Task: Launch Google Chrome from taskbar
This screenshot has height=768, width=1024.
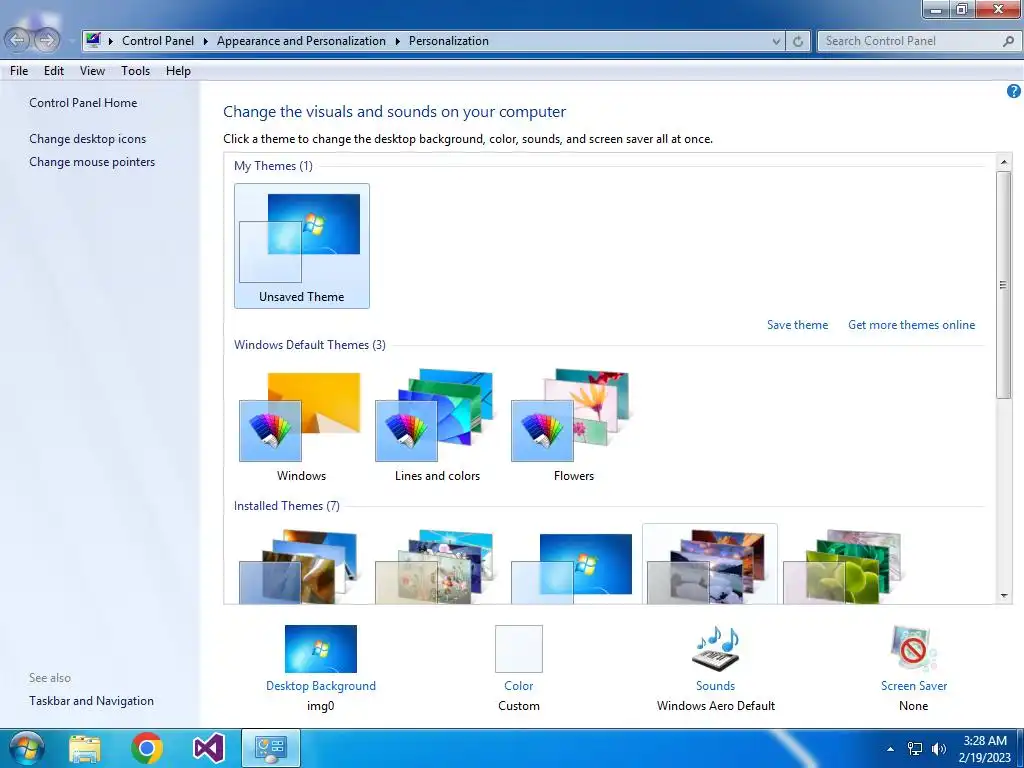Action: coord(147,748)
